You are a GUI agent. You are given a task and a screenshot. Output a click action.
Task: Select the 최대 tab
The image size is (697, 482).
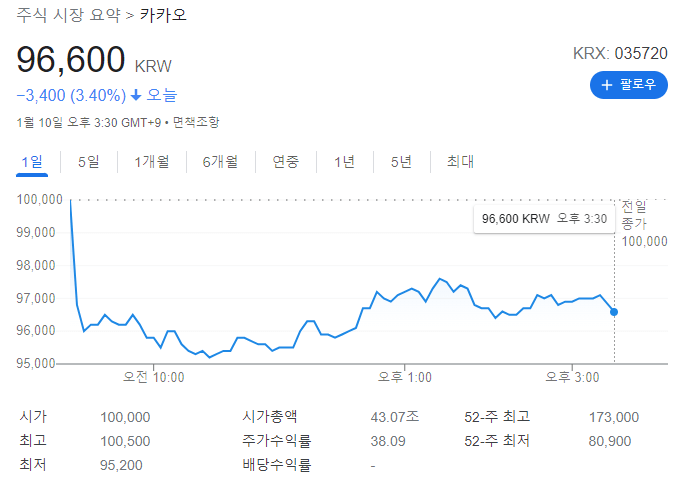click(x=460, y=162)
